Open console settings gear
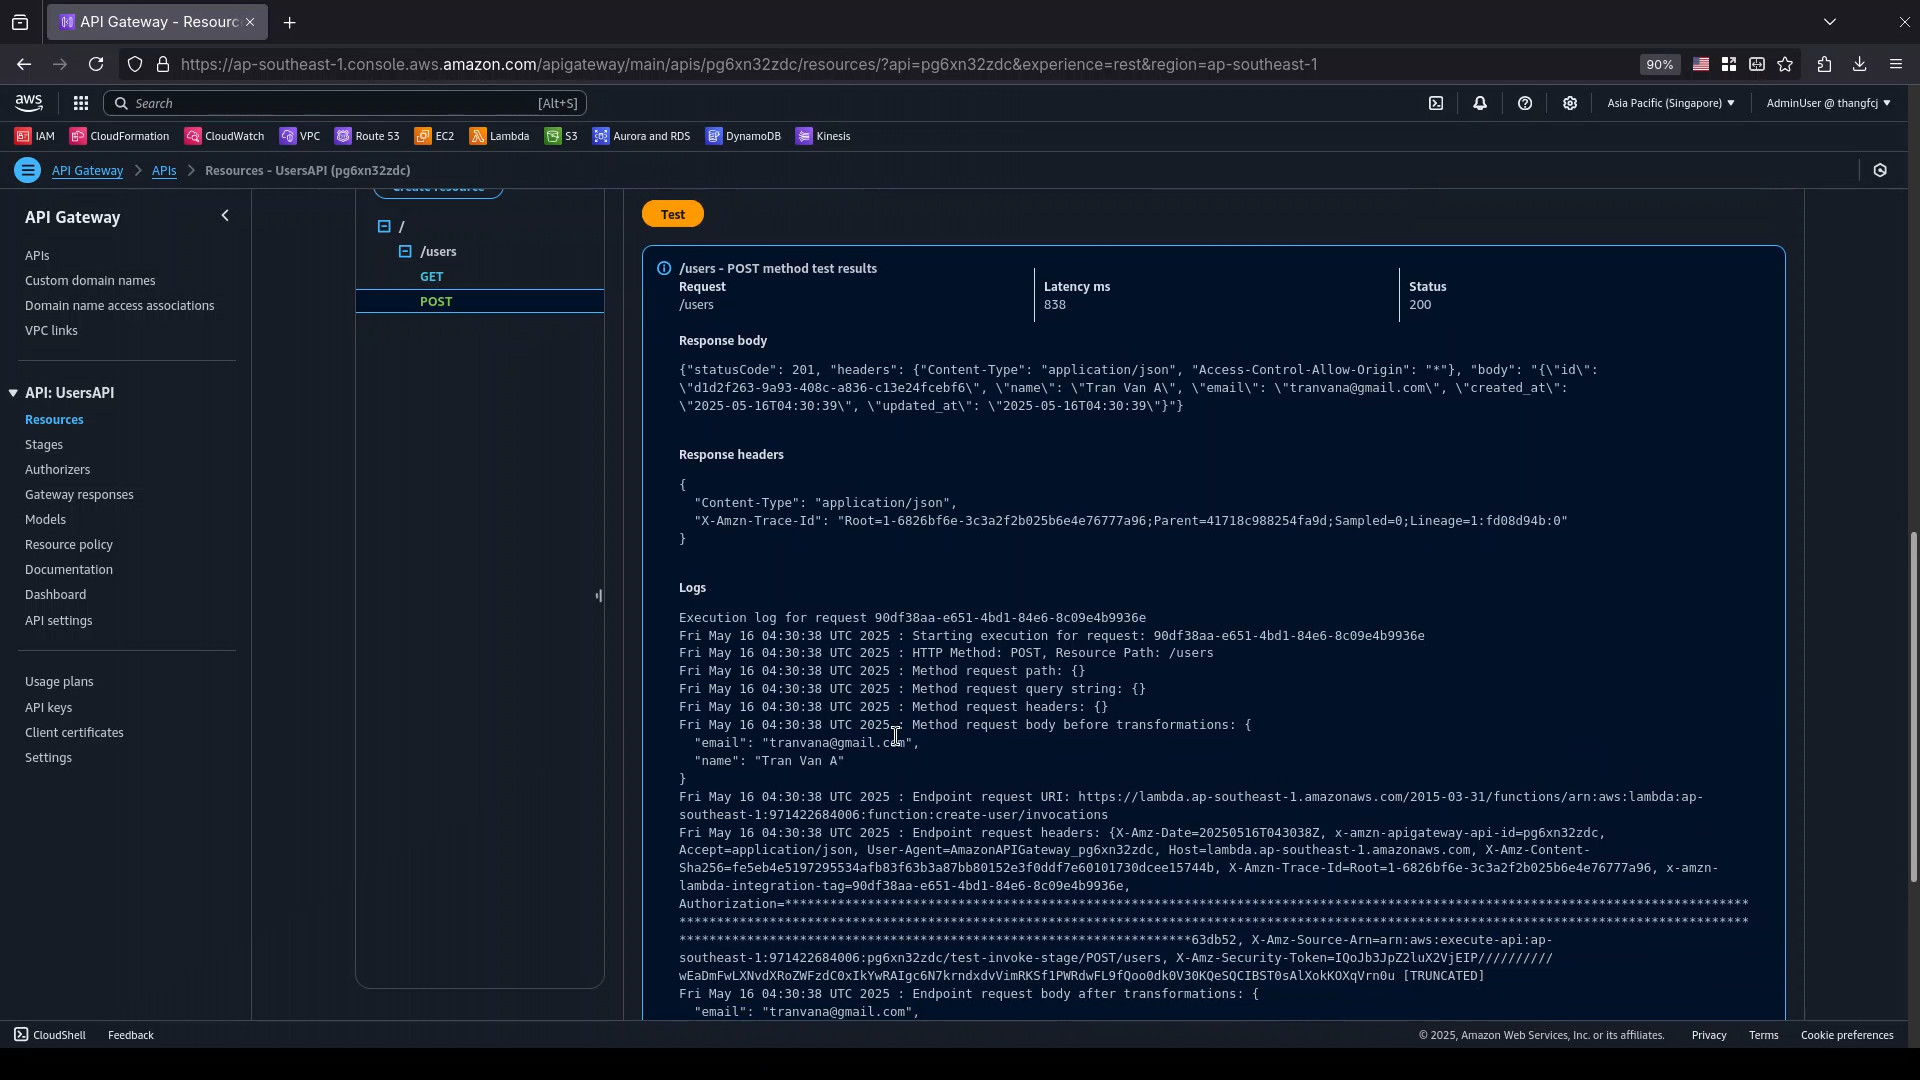The image size is (1920, 1080). [1570, 103]
